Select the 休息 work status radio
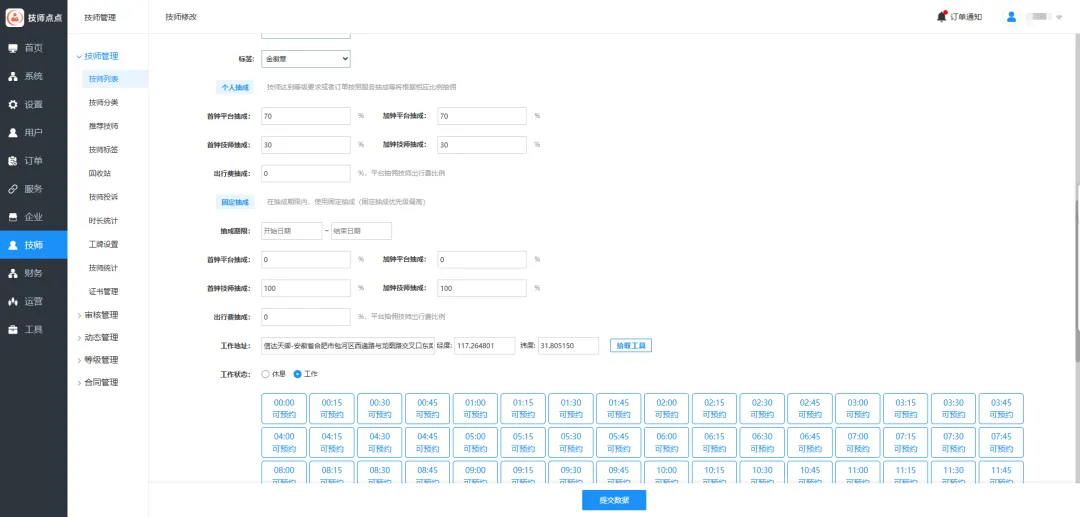The width and height of the screenshot is (1080, 517). point(265,374)
